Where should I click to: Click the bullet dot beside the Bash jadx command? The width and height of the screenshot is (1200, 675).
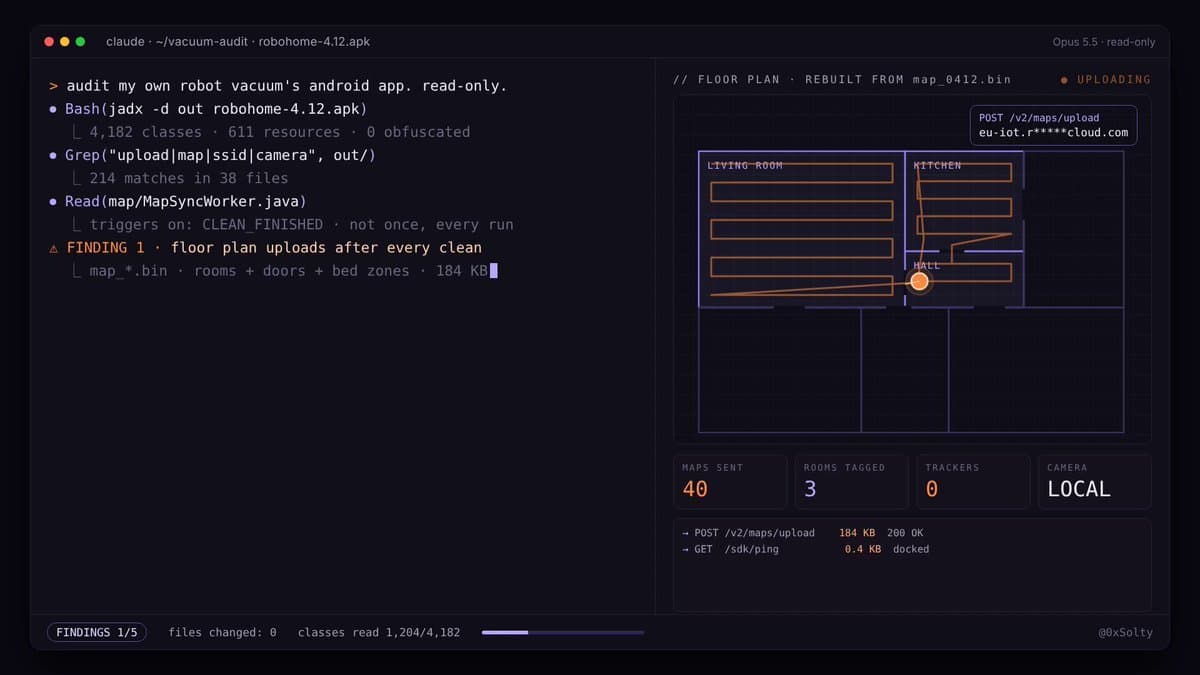[53, 109]
